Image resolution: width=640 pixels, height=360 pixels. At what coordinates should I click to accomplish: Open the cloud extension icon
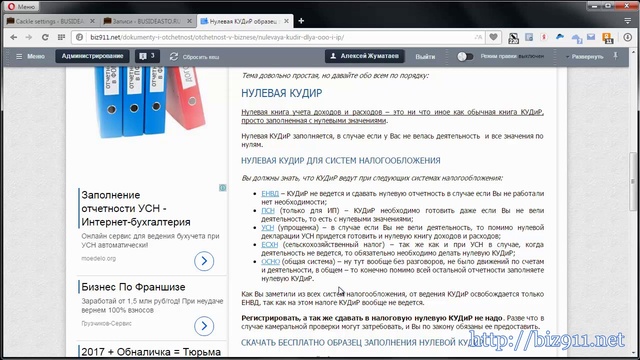[576, 38]
